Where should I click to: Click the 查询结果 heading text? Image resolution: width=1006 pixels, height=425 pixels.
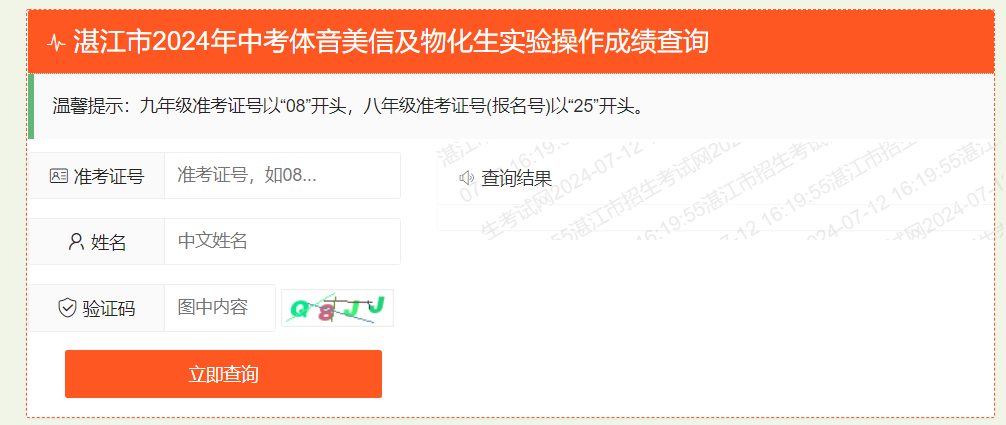point(516,178)
